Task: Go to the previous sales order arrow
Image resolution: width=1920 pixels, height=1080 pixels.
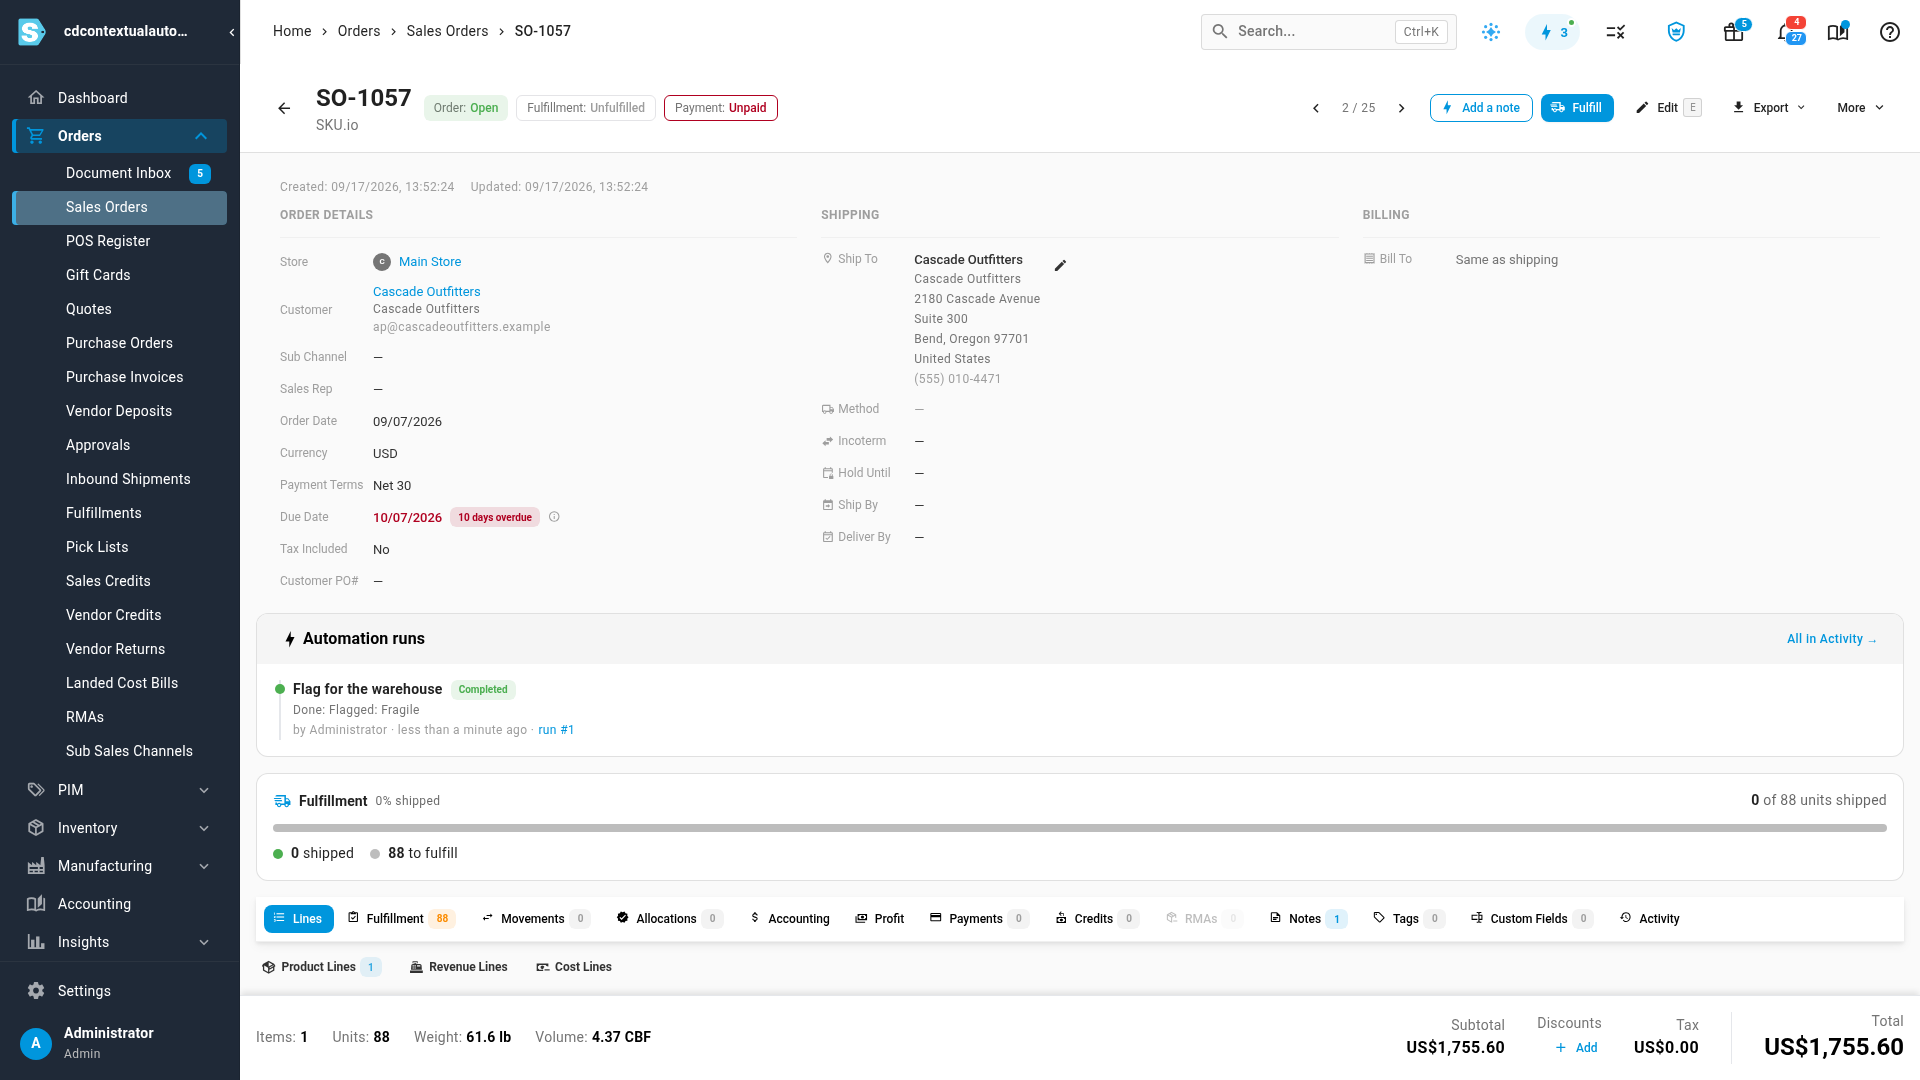Action: point(1315,108)
